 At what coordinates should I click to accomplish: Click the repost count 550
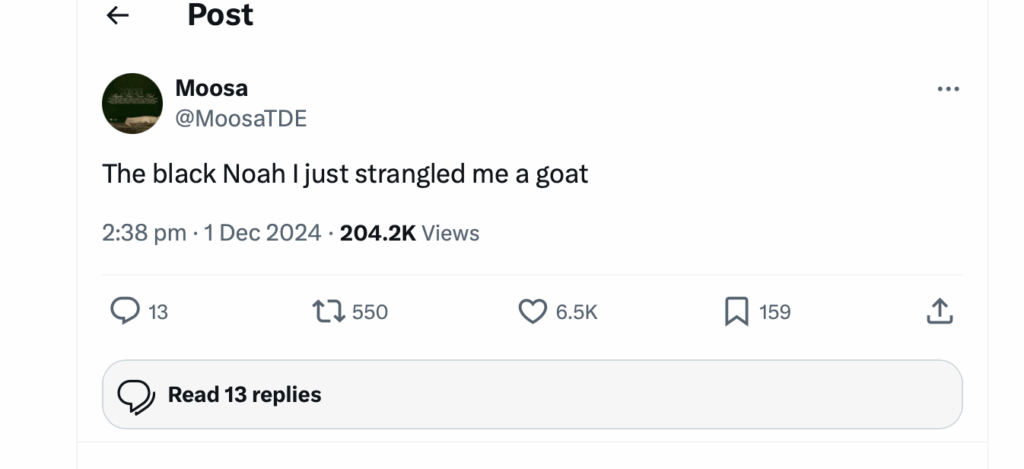coord(370,313)
